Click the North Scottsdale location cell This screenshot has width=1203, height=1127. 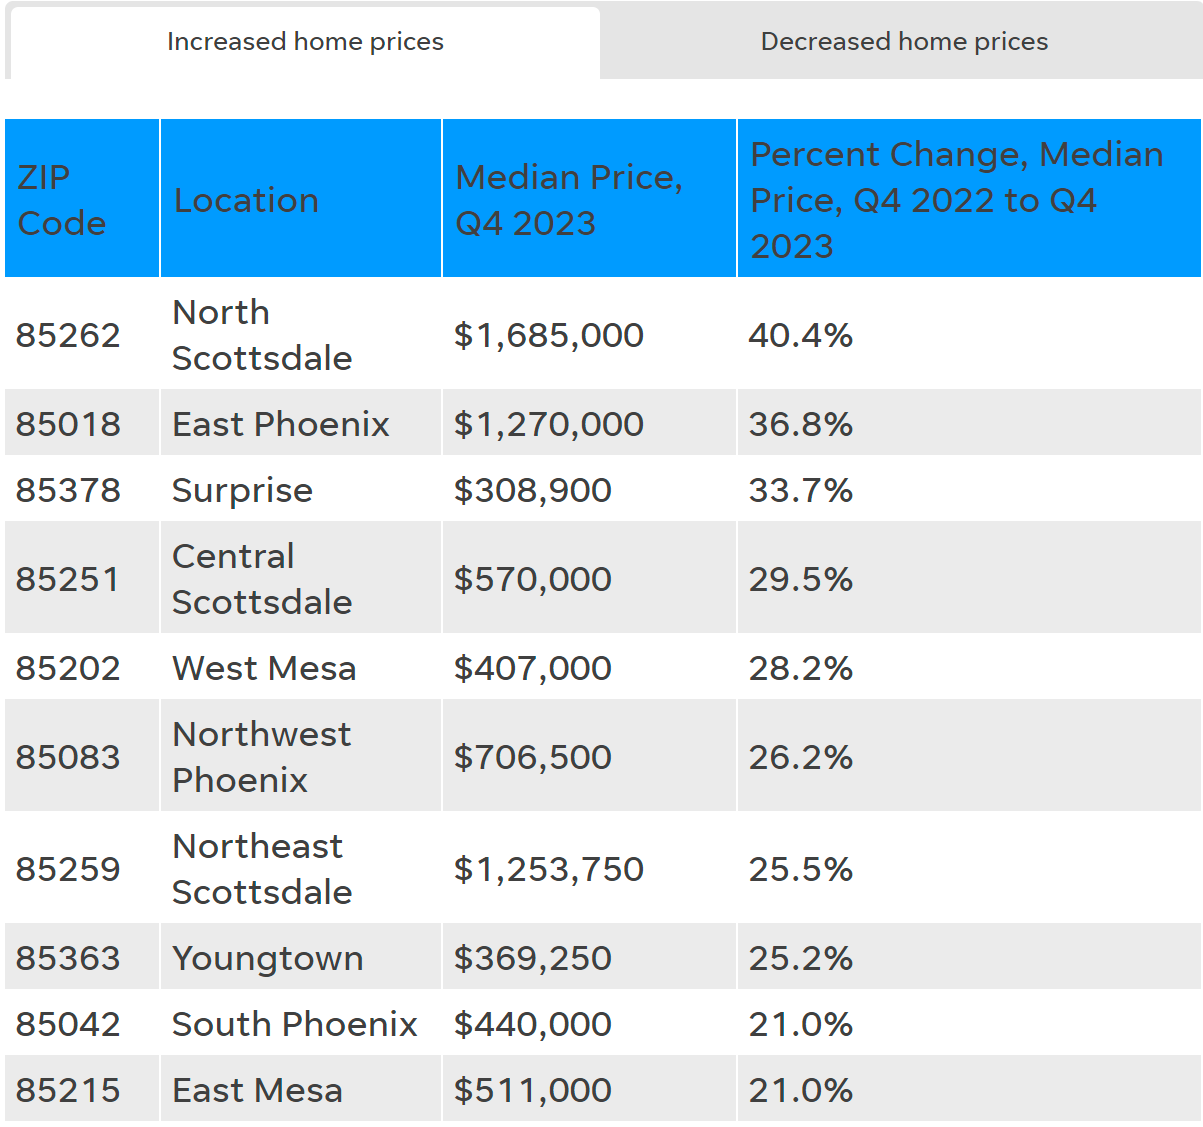(x=262, y=335)
